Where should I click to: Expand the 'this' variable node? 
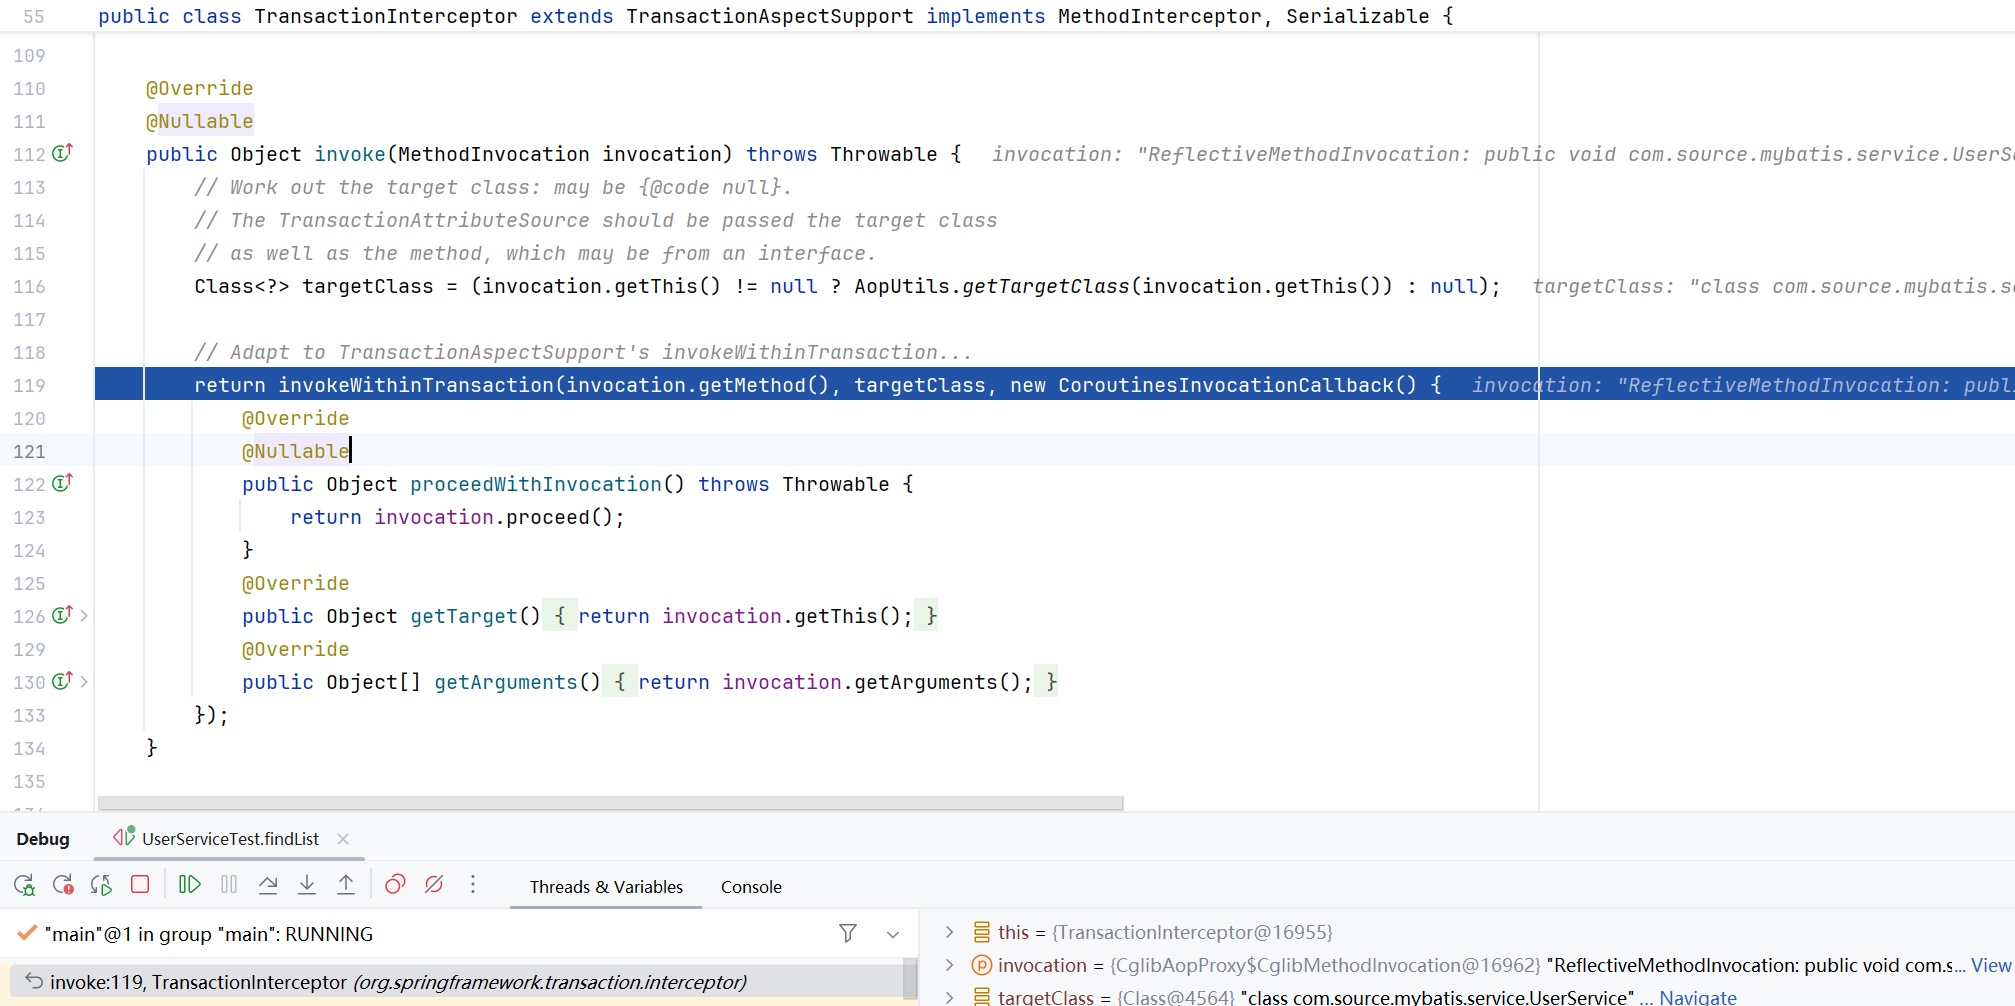click(x=949, y=932)
